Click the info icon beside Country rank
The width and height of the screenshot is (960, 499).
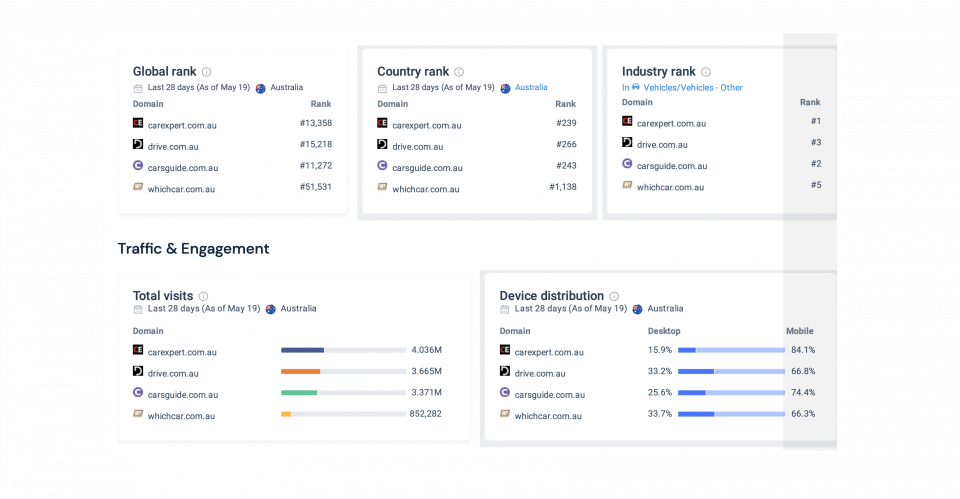459,72
